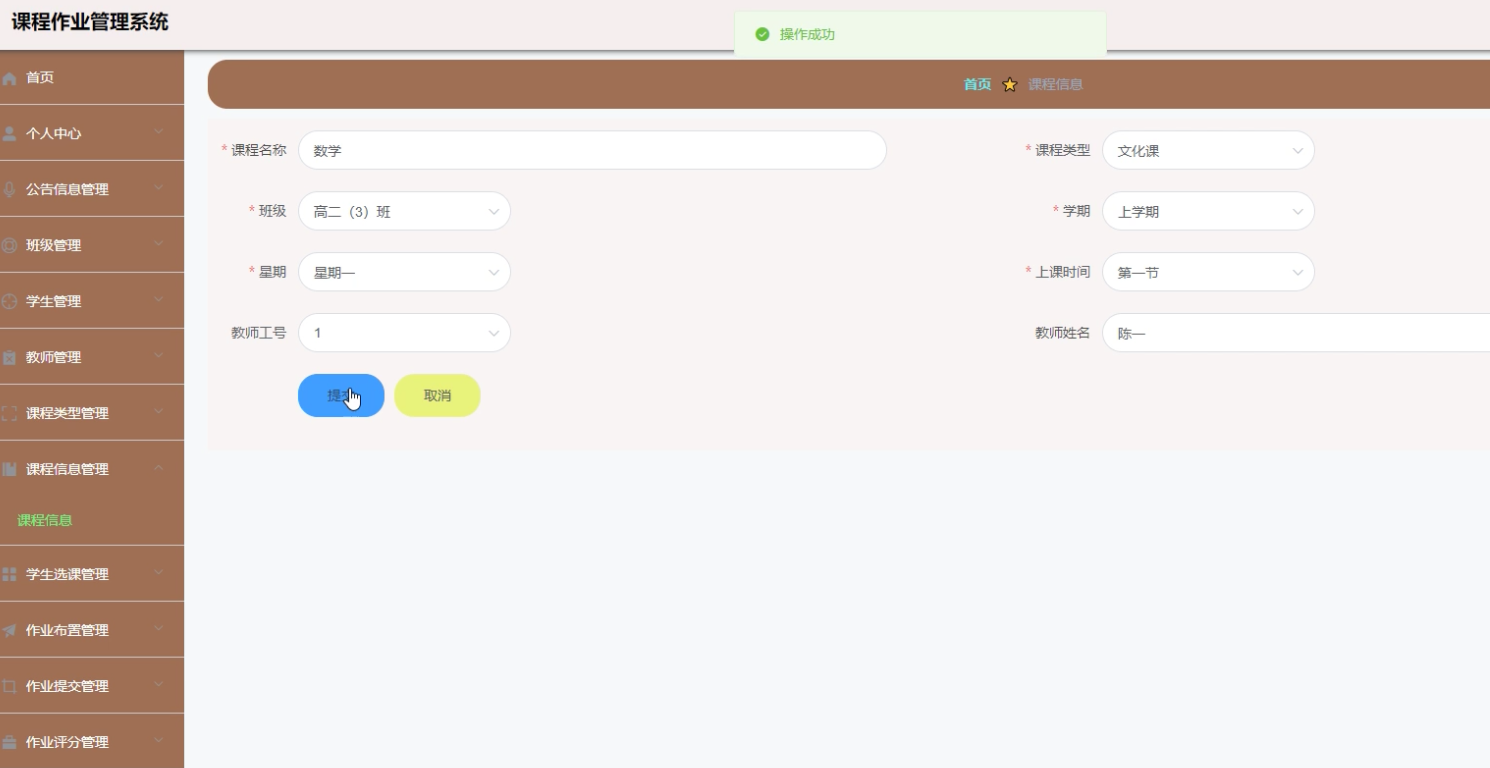Screen dimensions: 1490x768
Task: Open the 公告信息管理 sidebar menu
Action: [92, 190]
